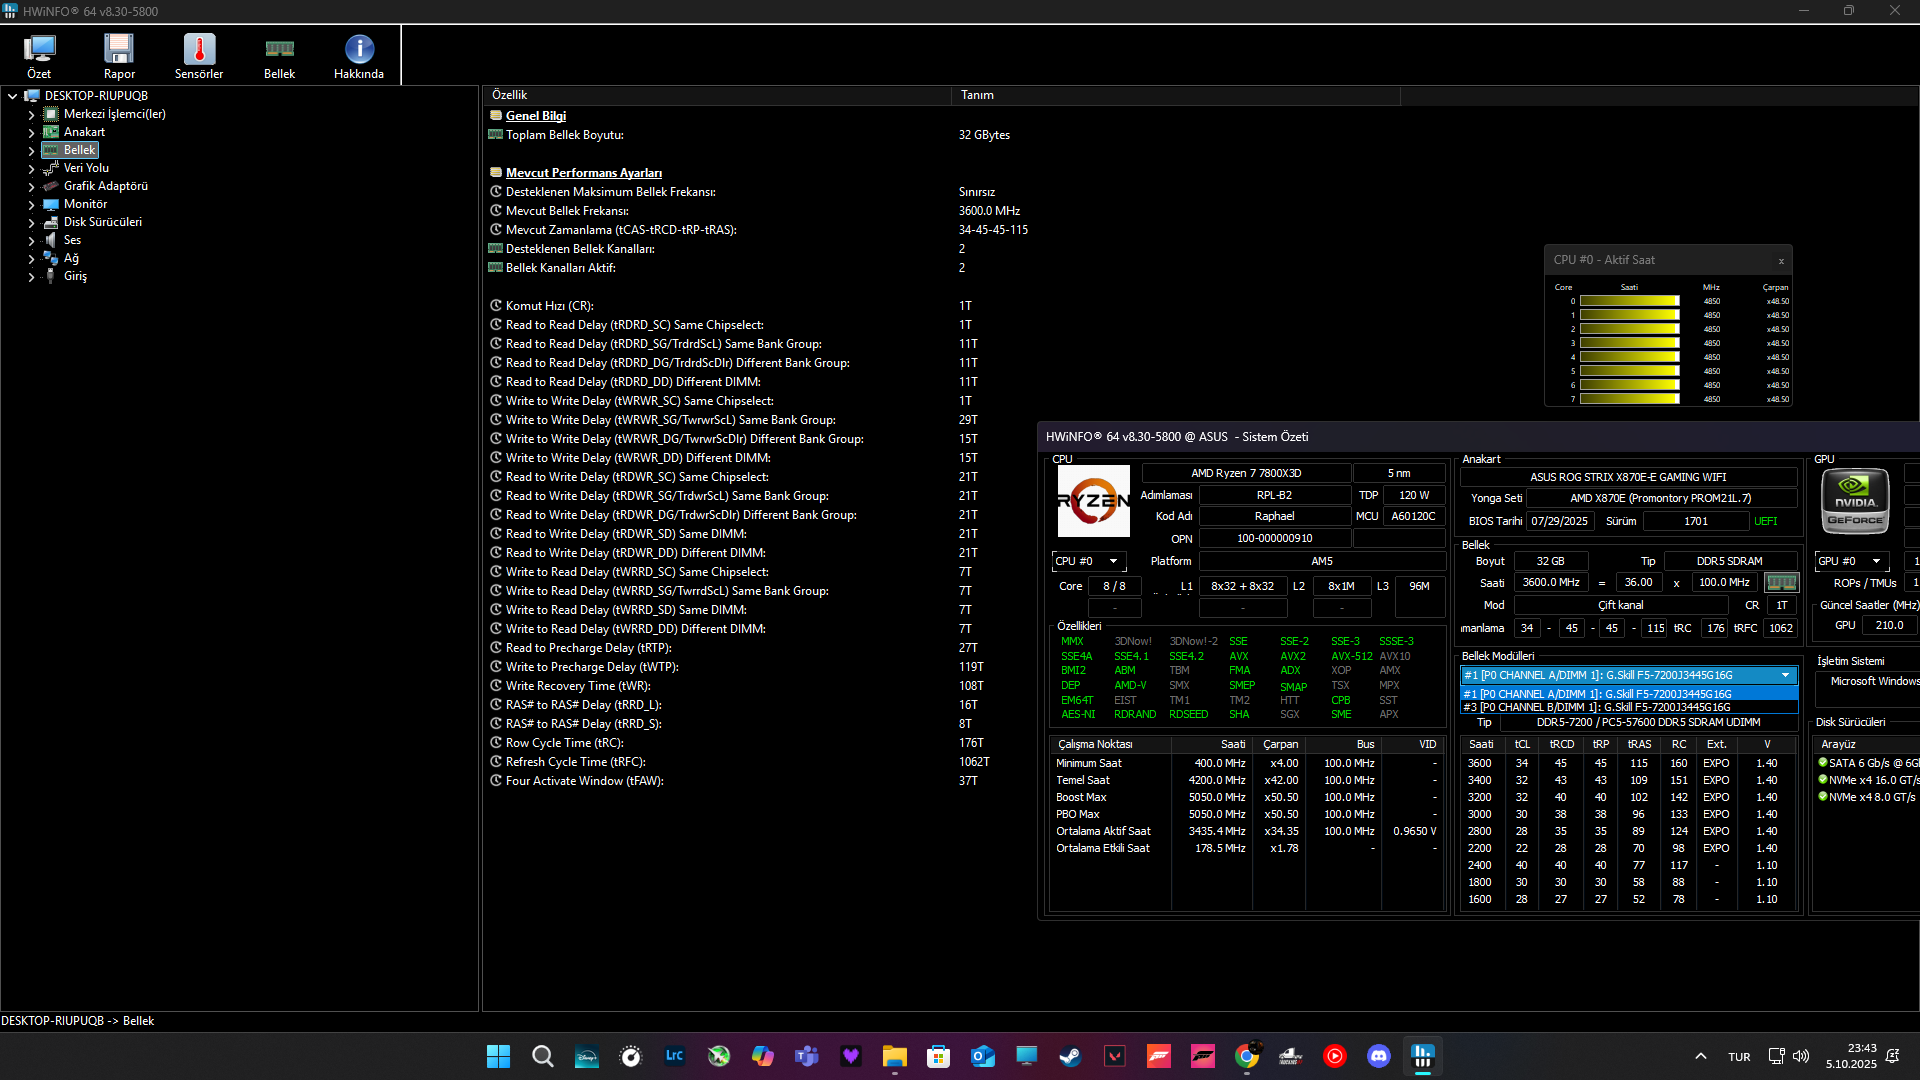Viewport: 1920px width, 1080px height.
Task: Select Monitör in the device tree
Action: (85, 204)
